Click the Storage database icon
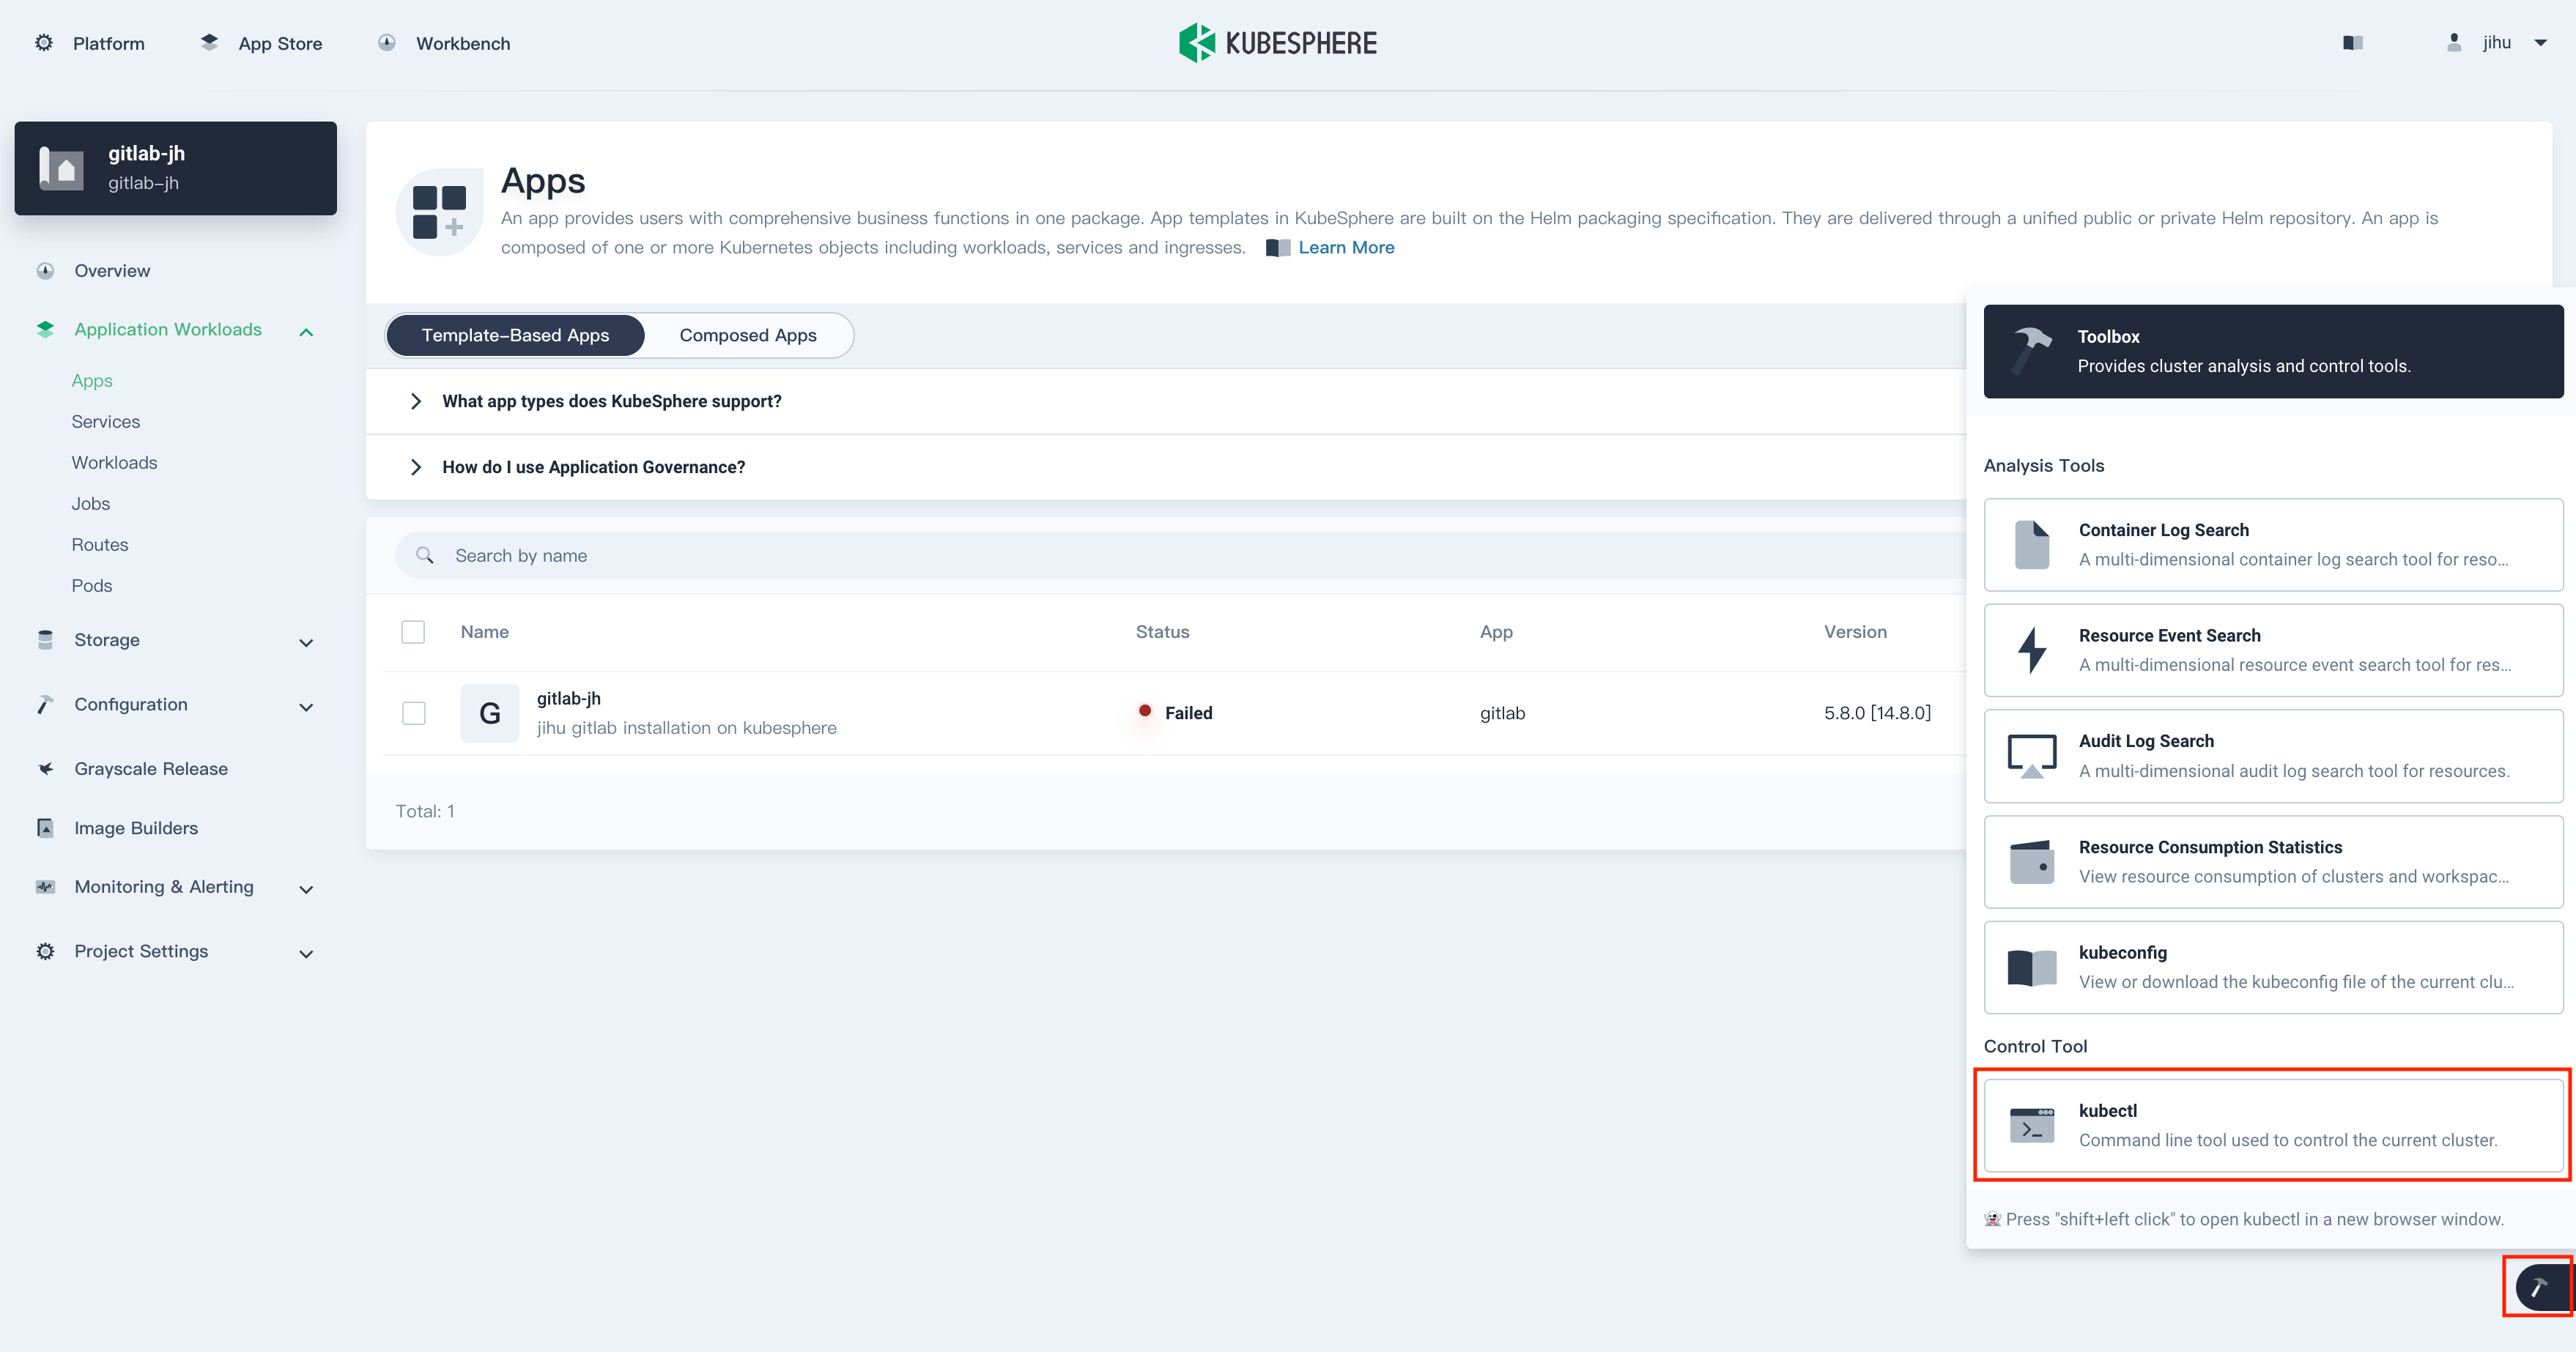Screen dimensions: 2576x1352 coord(45,640)
